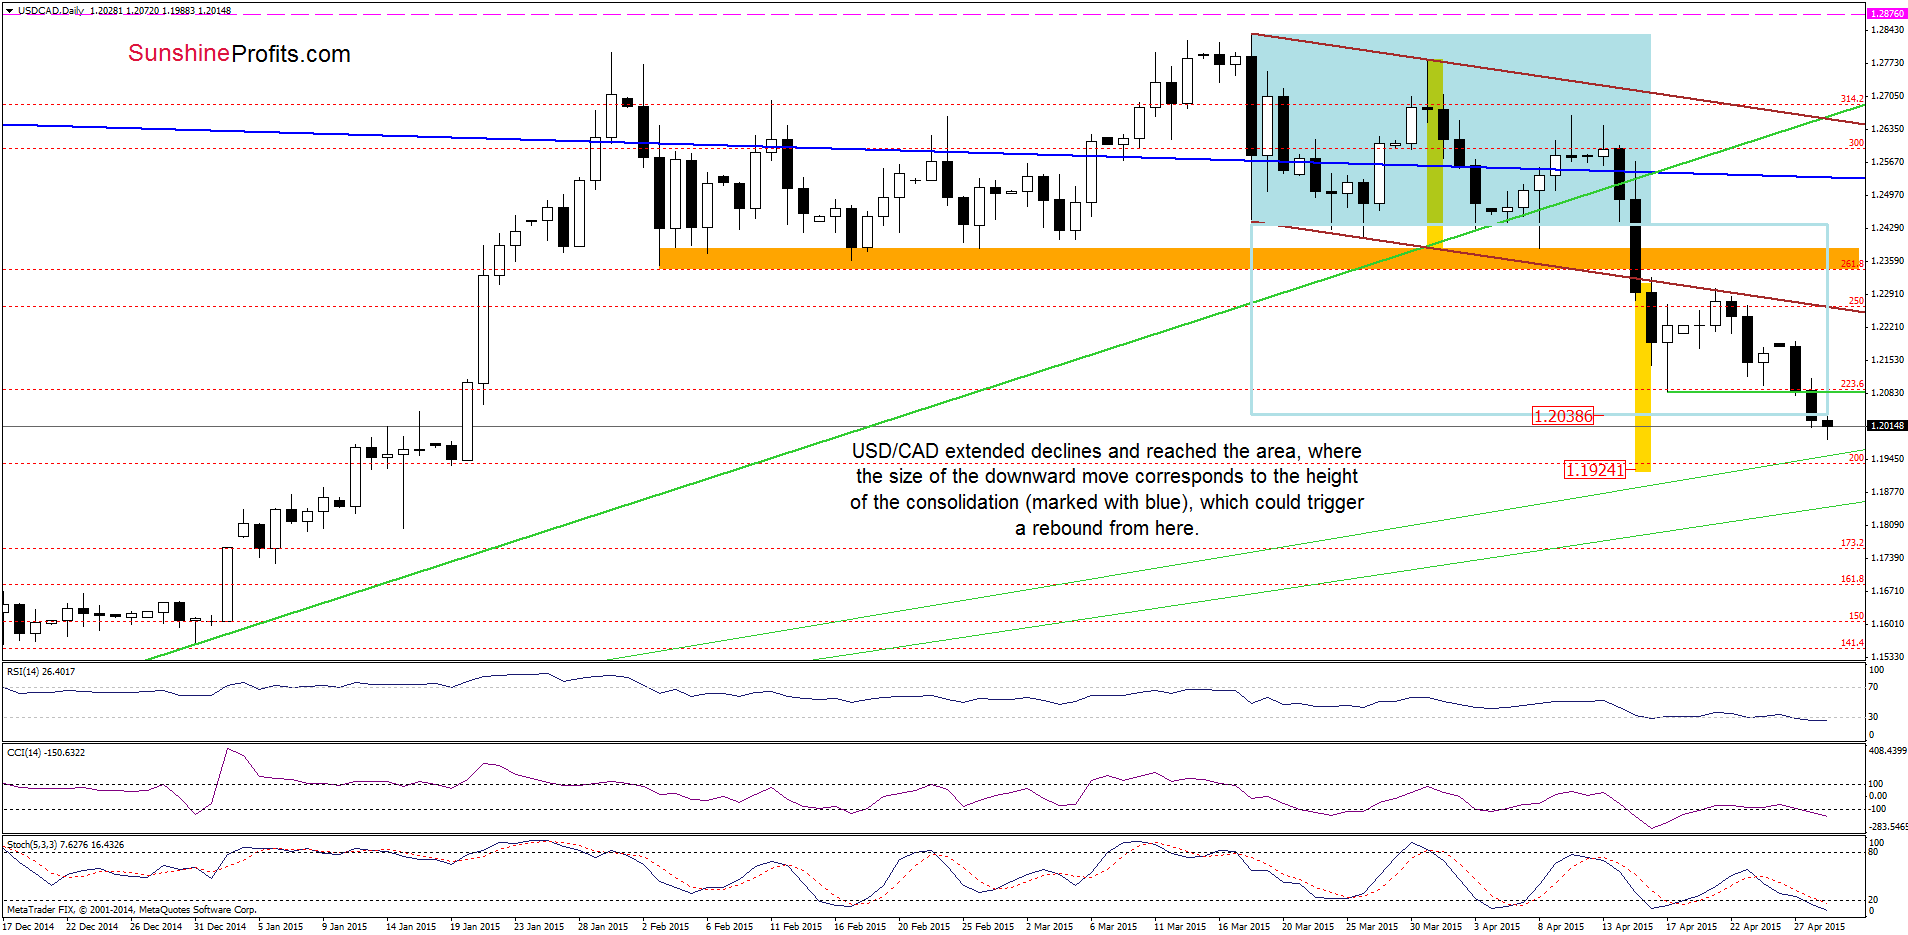Click the 1.15330 price axis label
This screenshot has height=935, width=1908.
coord(1888,657)
